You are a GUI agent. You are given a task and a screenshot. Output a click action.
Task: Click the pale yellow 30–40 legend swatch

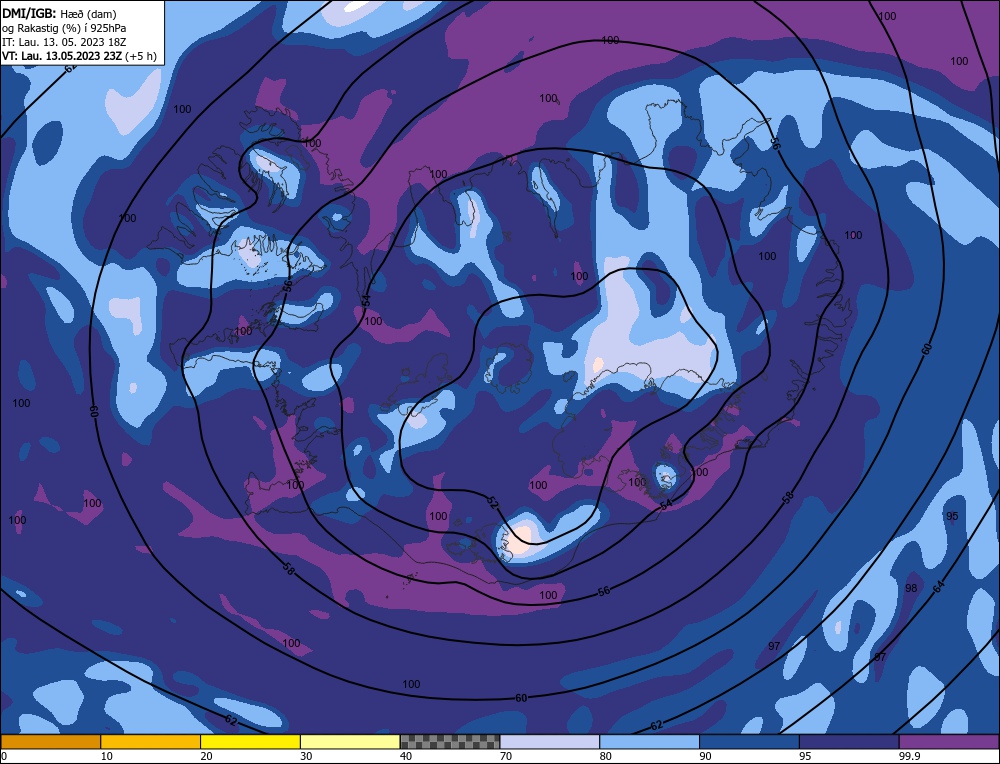(x=350, y=742)
